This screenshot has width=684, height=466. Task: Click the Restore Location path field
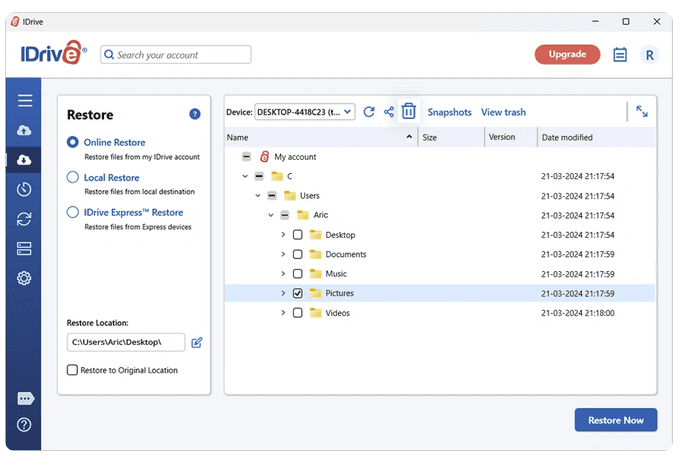click(x=126, y=342)
